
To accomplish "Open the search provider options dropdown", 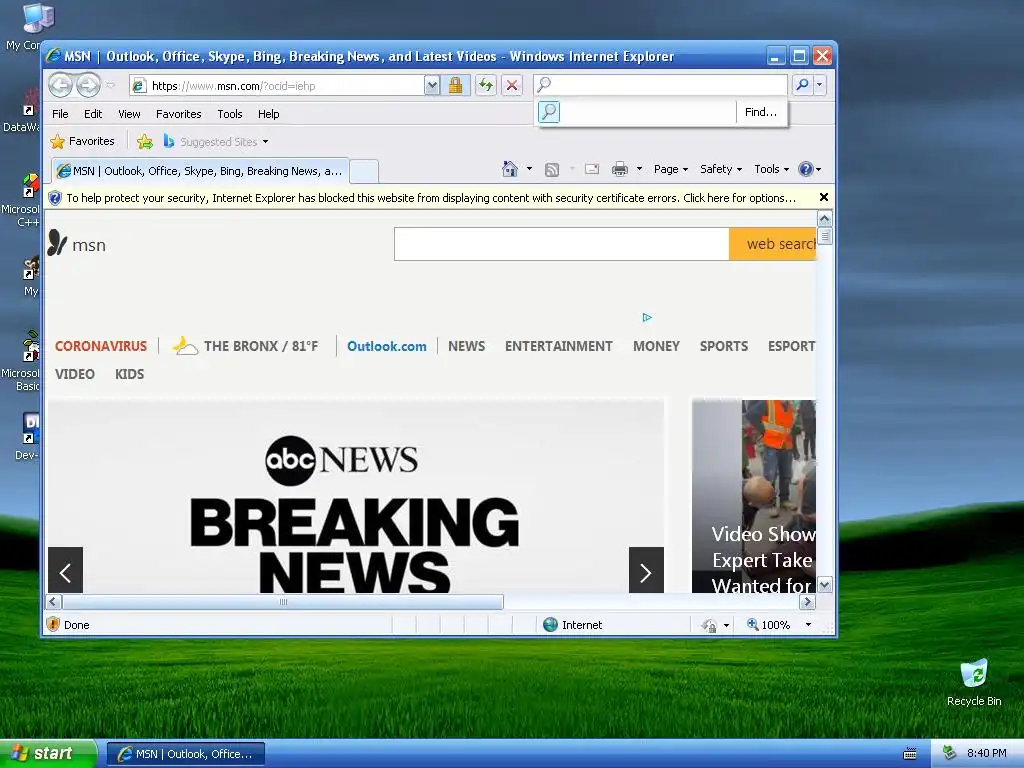I will click(x=820, y=85).
